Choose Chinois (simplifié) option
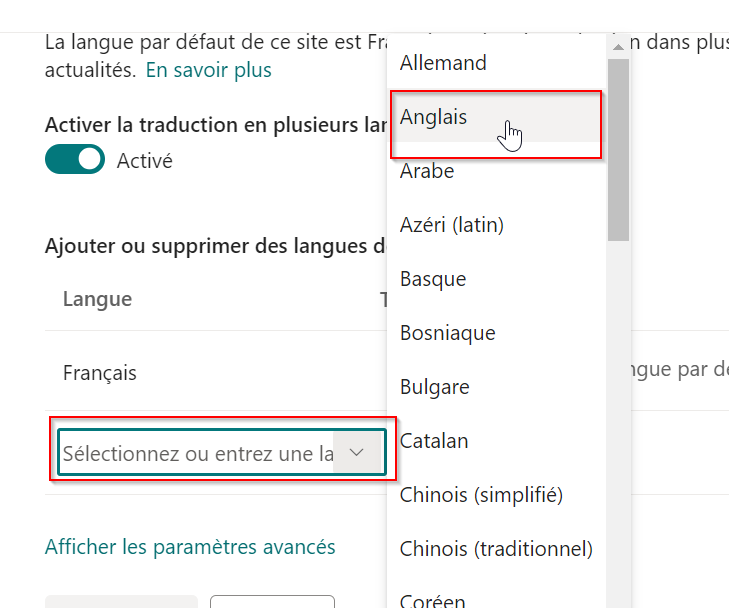 (x=481, y=495)
